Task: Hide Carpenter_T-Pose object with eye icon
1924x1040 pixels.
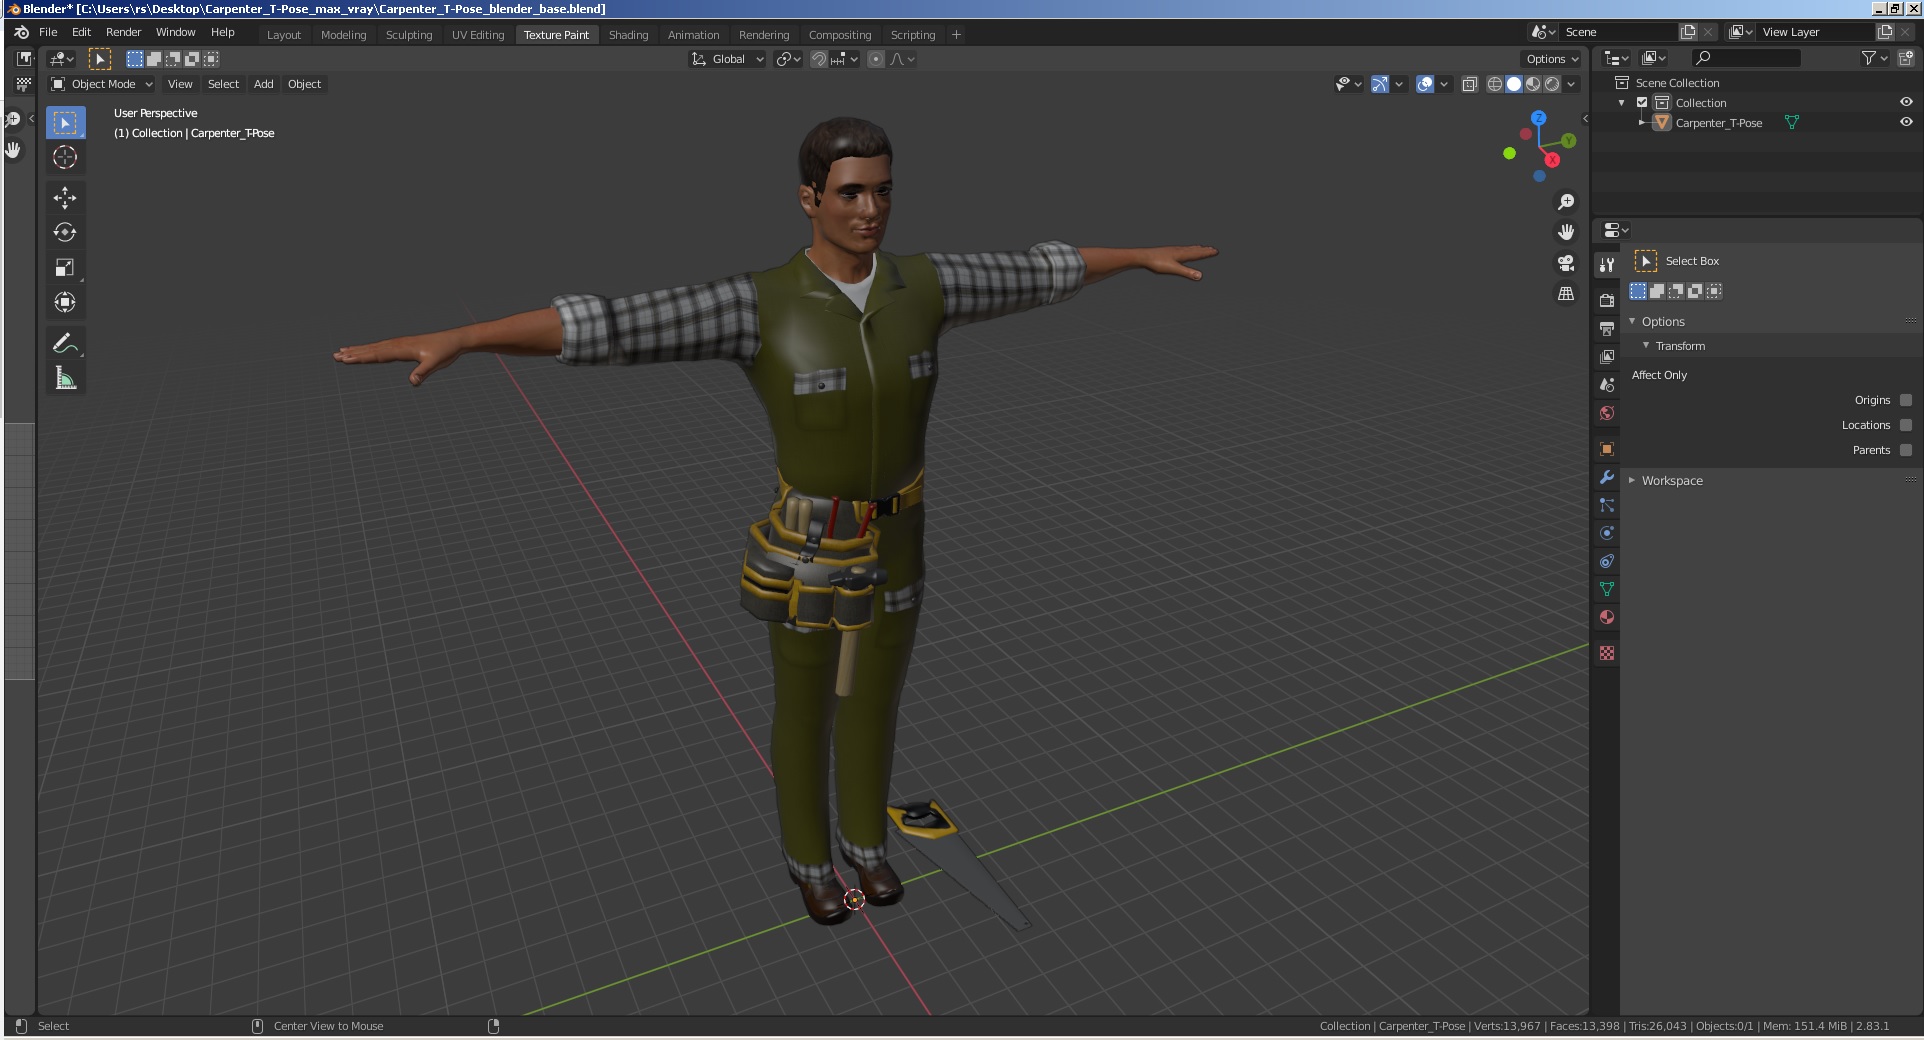Action: 1906,122
